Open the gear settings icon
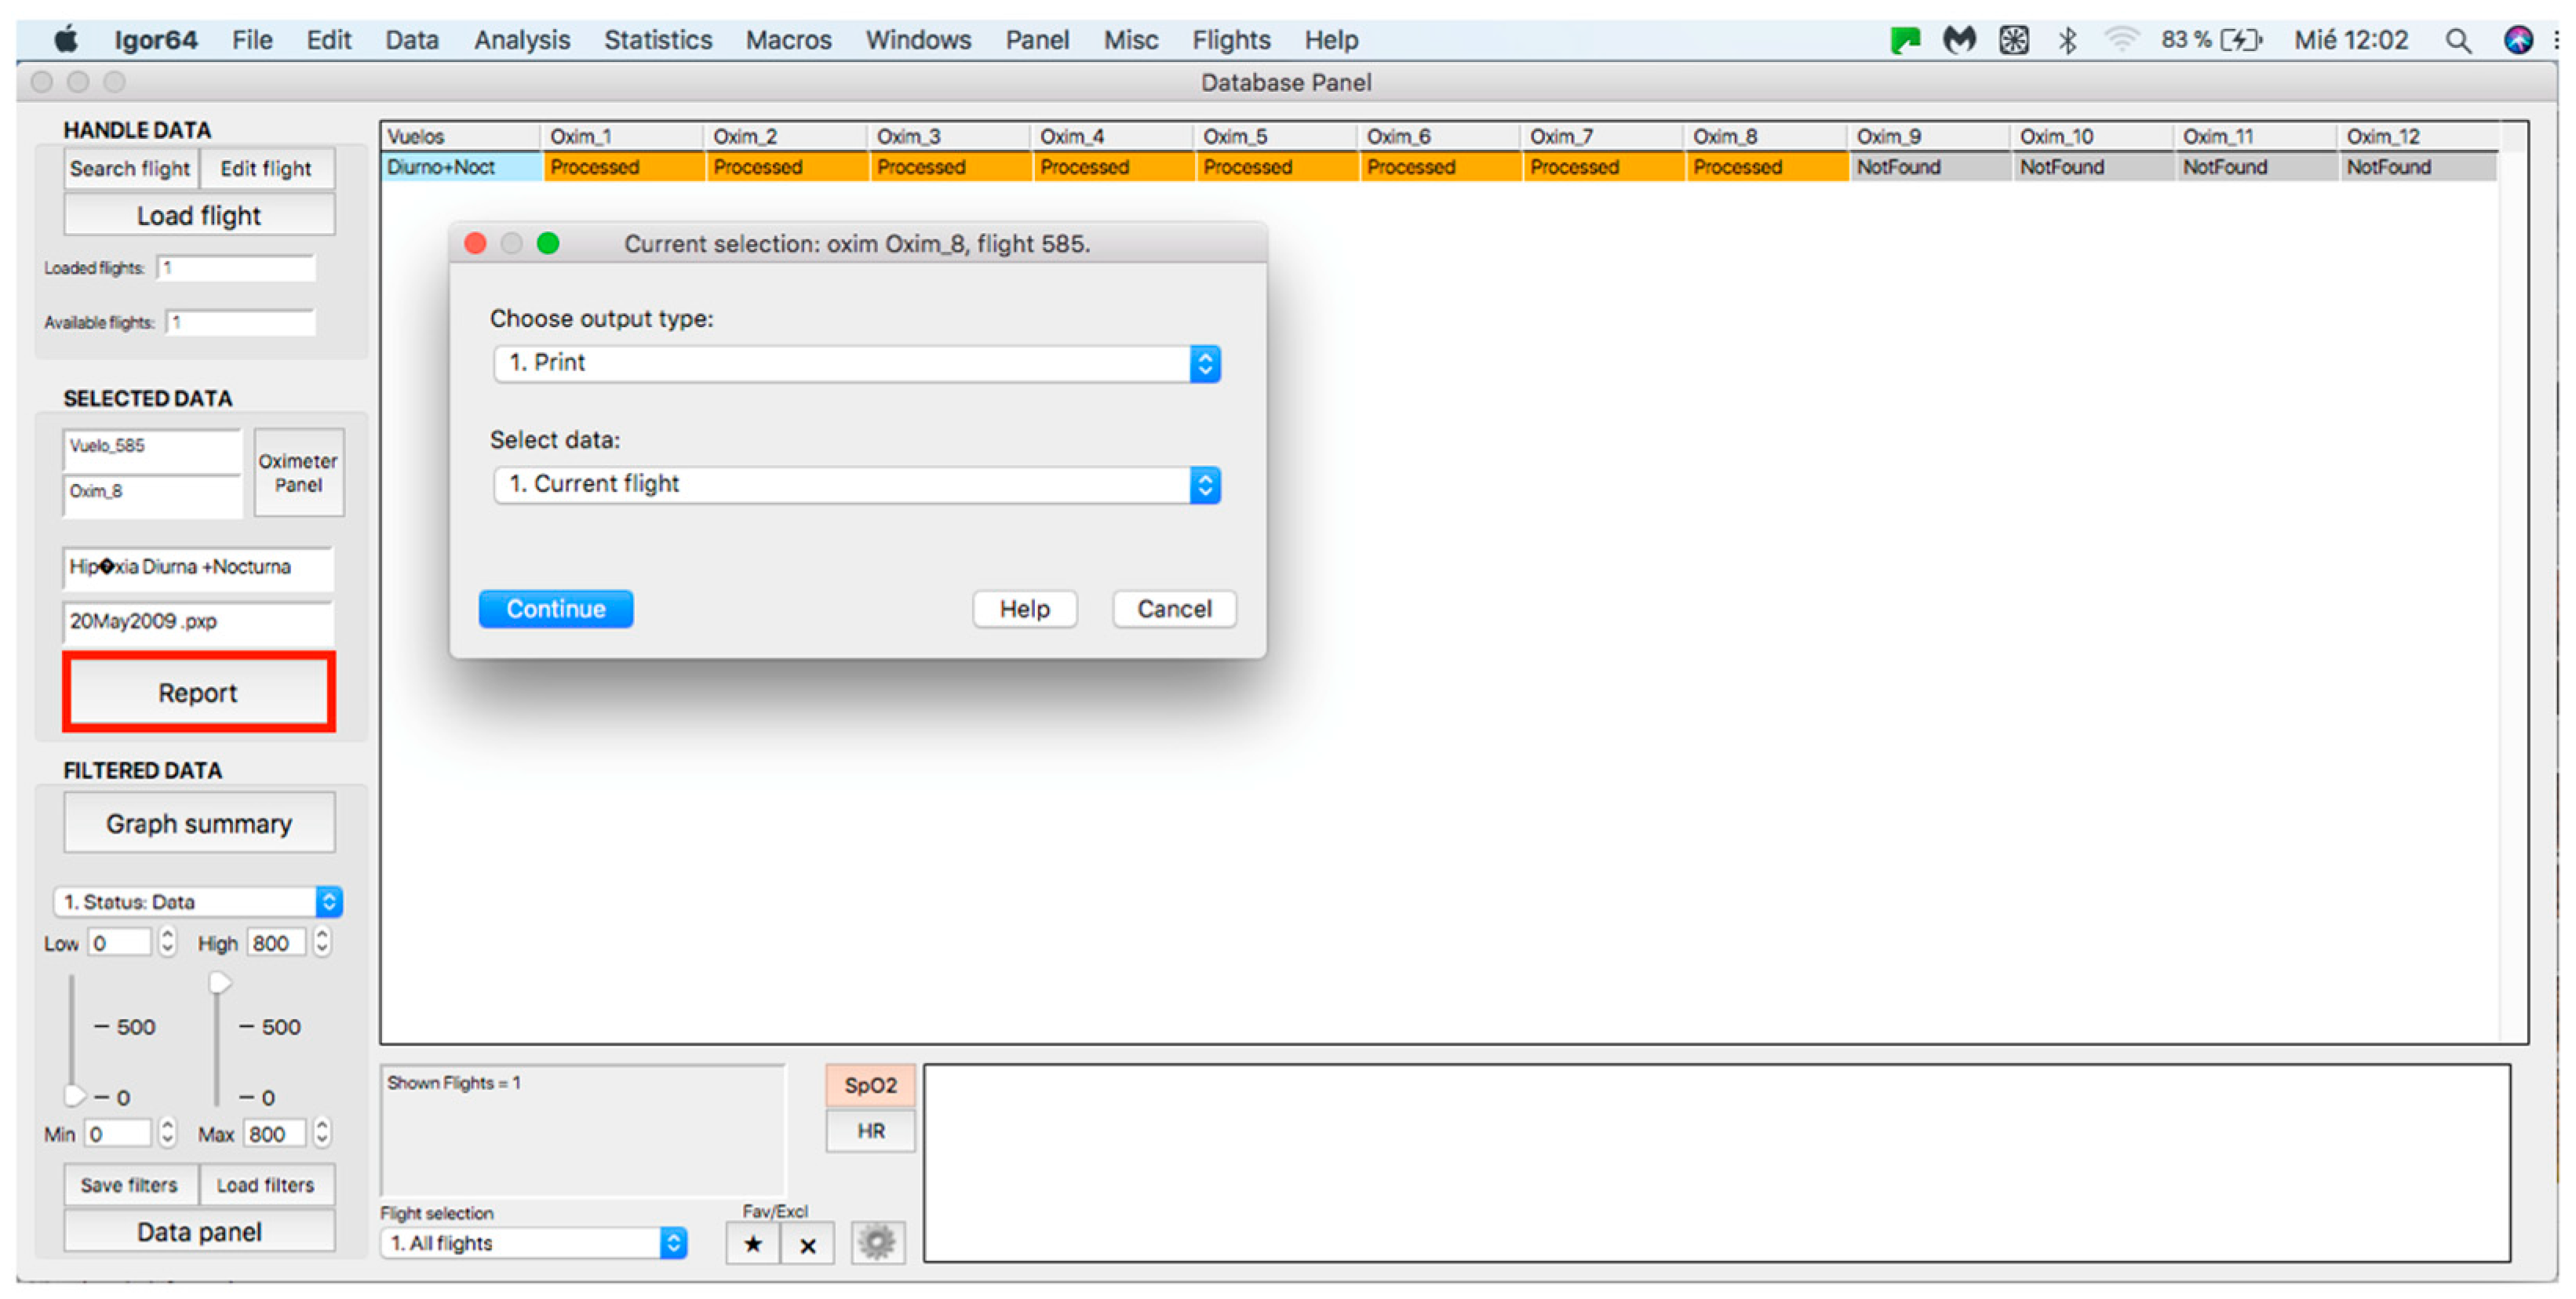Viewport: 2576px width, 1299px height. click(877, 1242)
